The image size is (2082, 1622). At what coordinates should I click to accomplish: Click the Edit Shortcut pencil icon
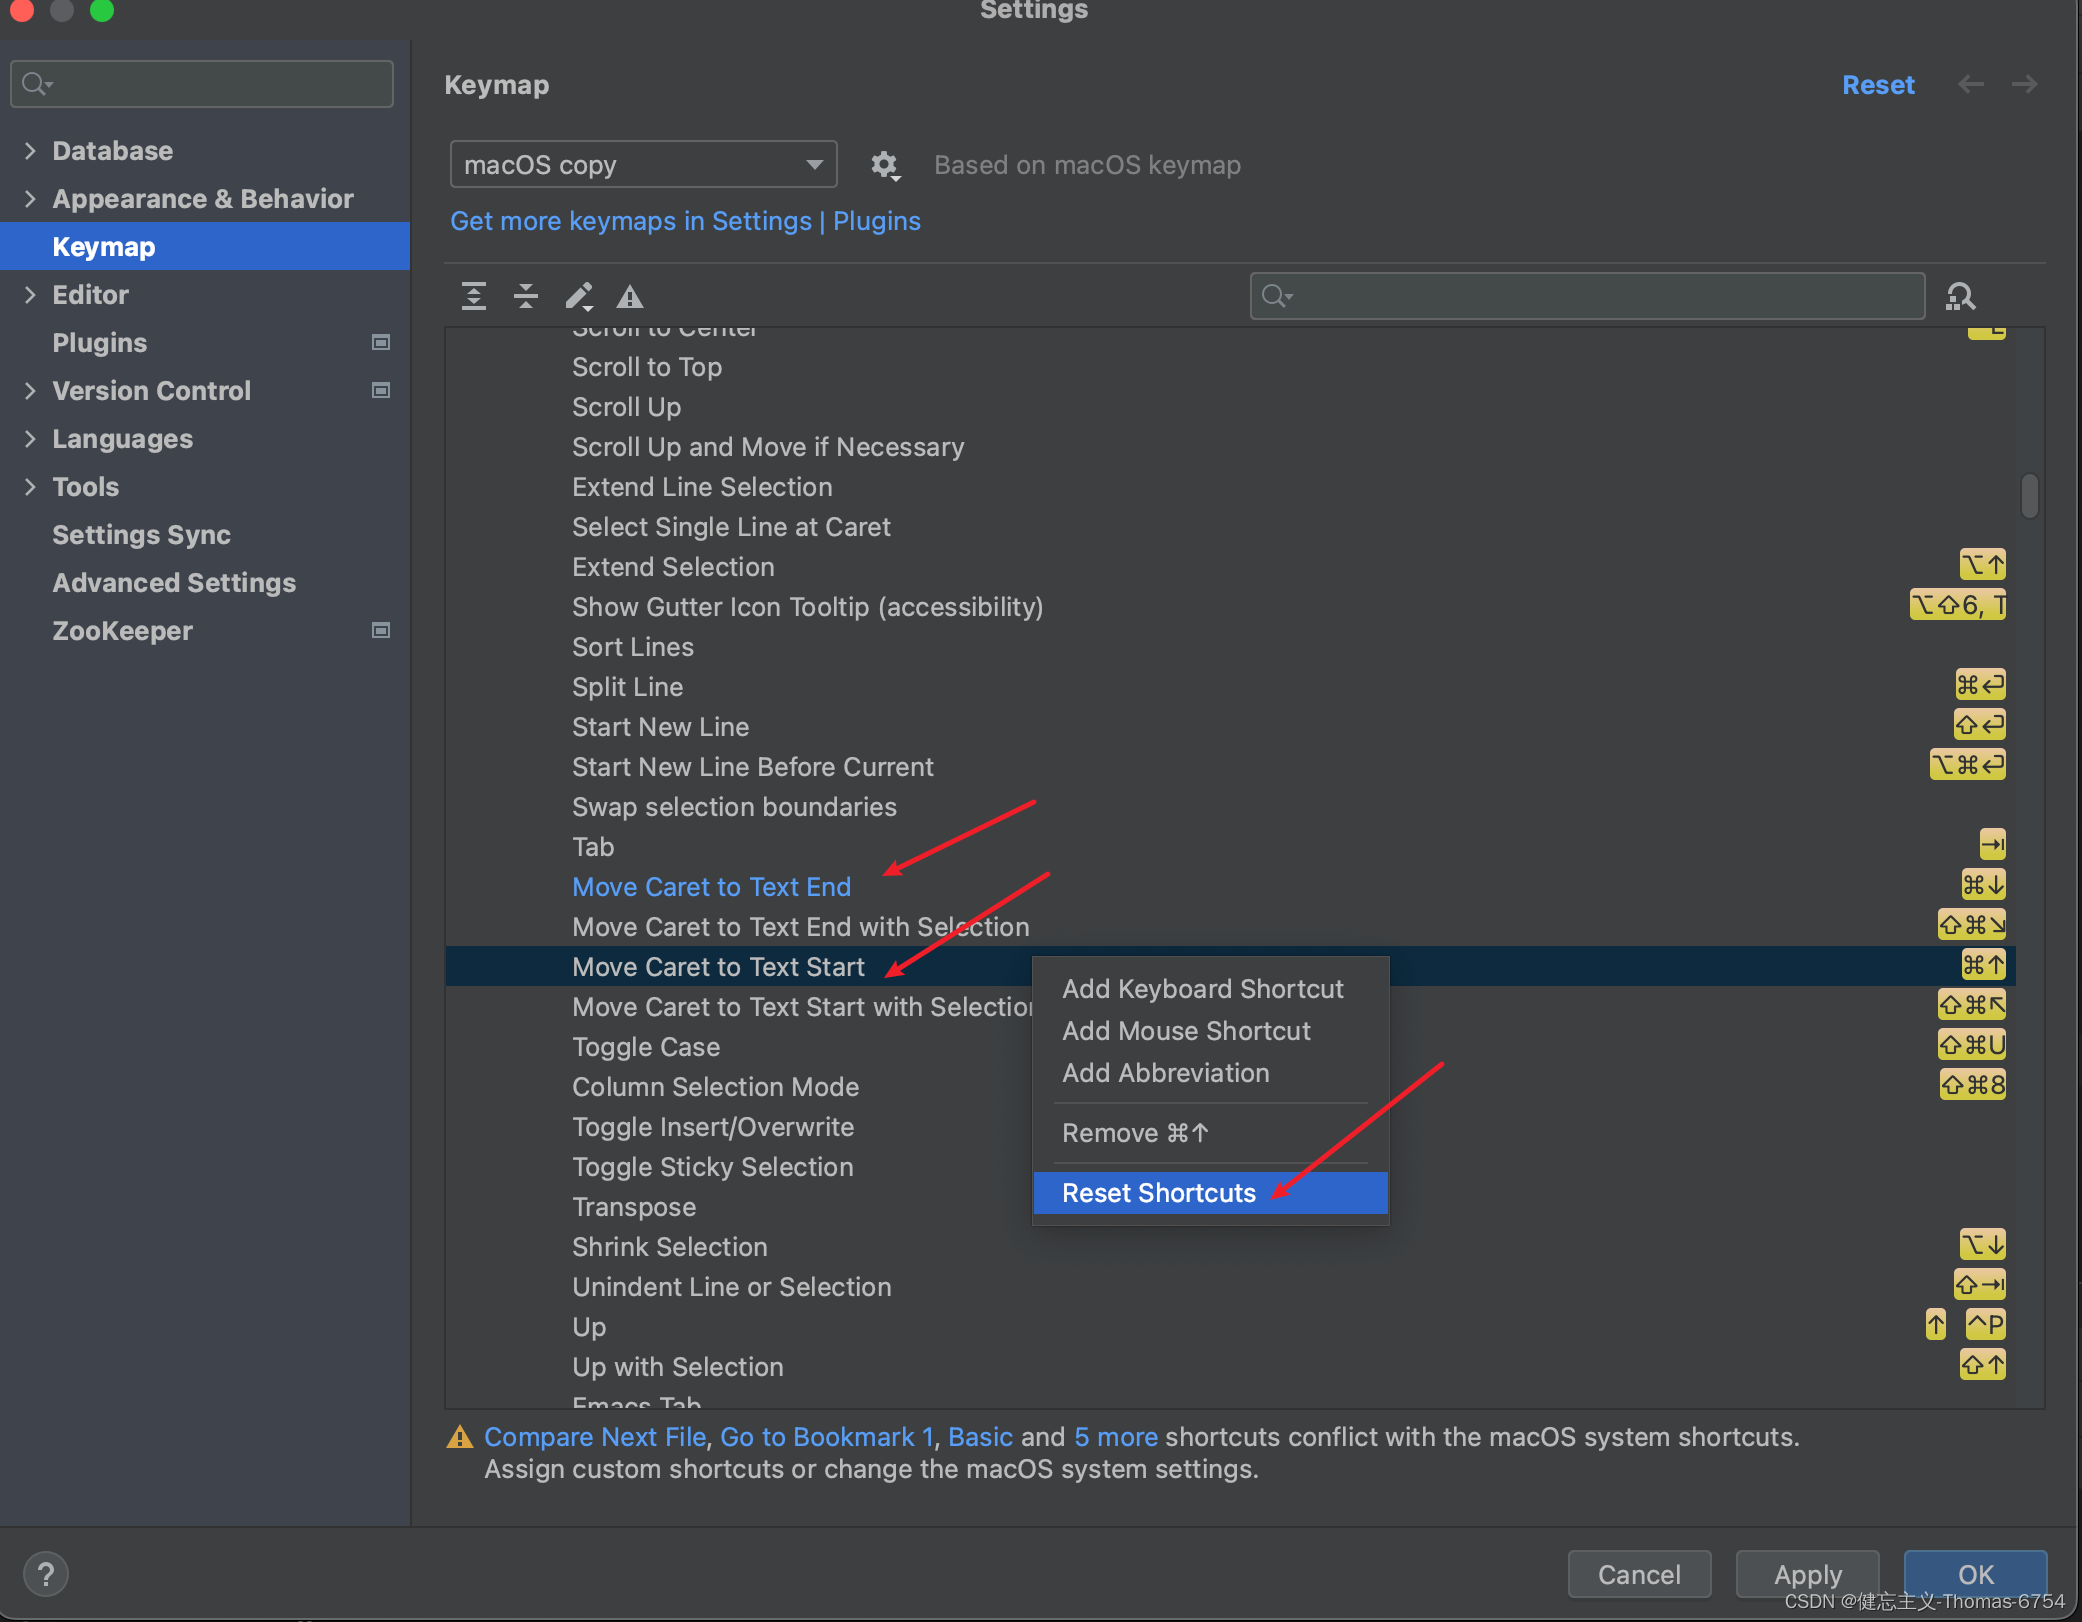click(x=579, y=296)
